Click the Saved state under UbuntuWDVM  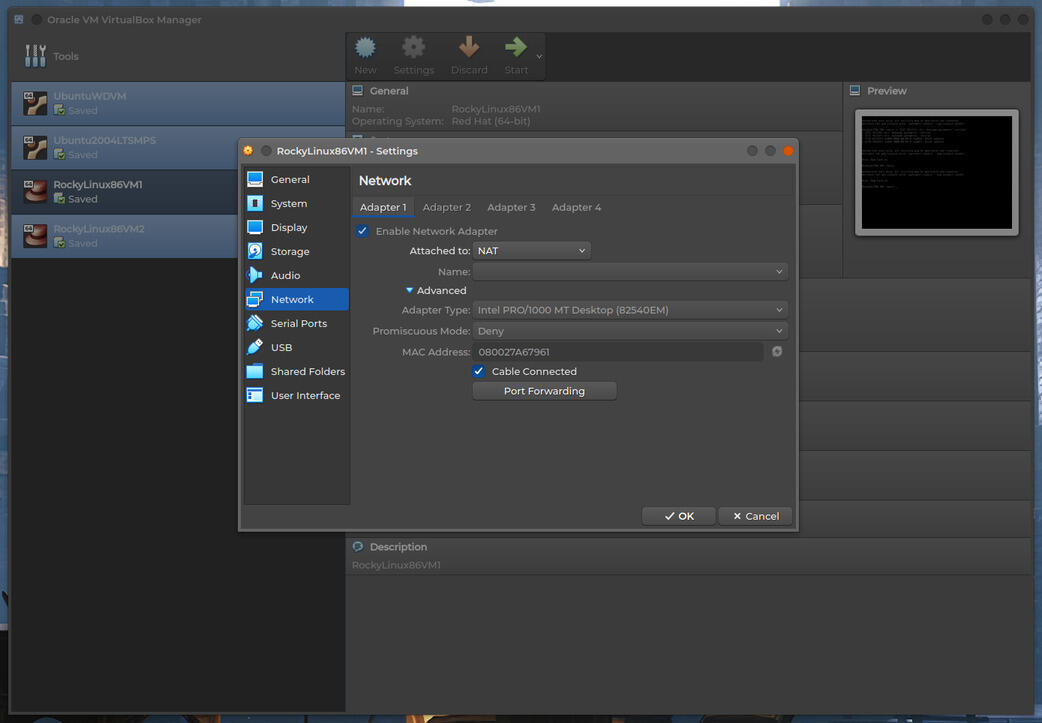82,110
